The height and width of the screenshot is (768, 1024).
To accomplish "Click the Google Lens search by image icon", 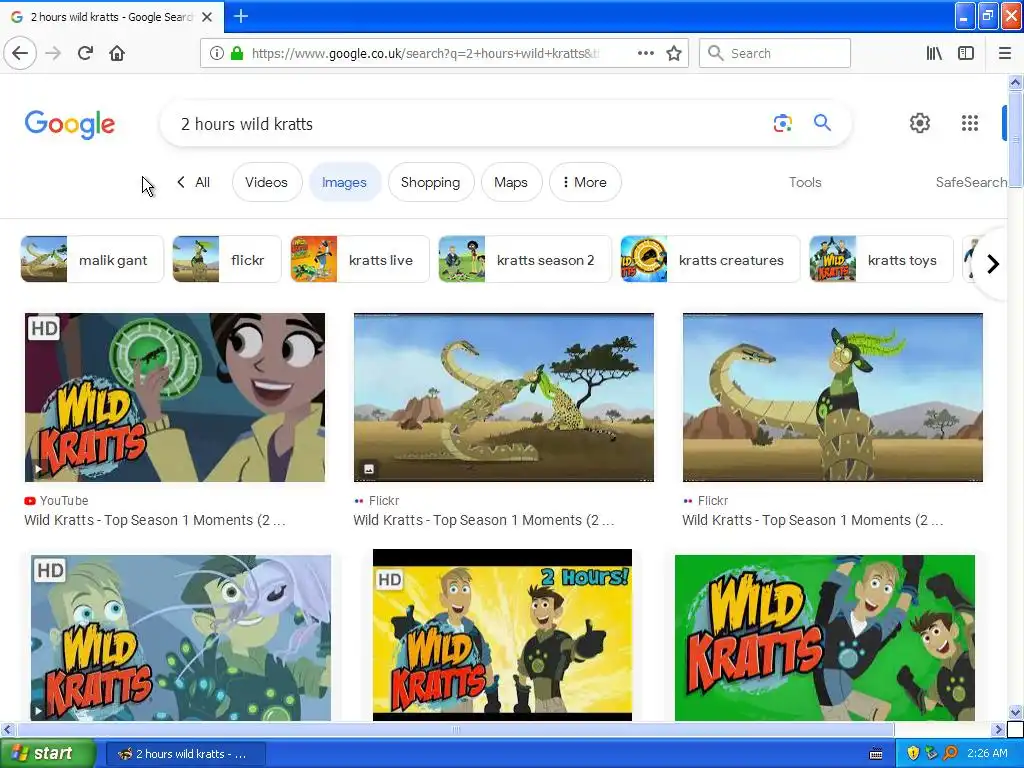I will point(782,123).
